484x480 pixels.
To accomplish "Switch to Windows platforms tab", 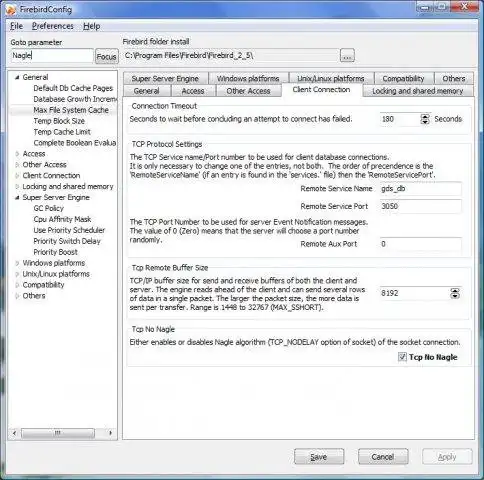I will (248, 79).
